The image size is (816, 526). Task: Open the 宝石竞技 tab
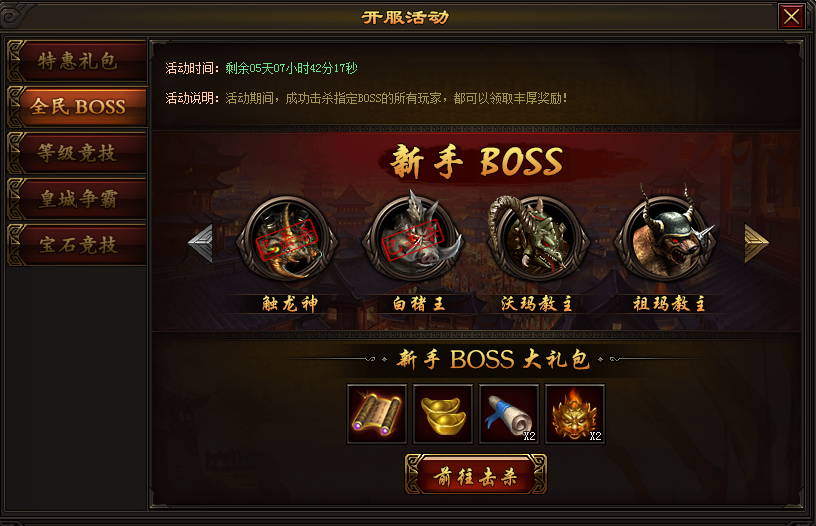tap(77, 245)
